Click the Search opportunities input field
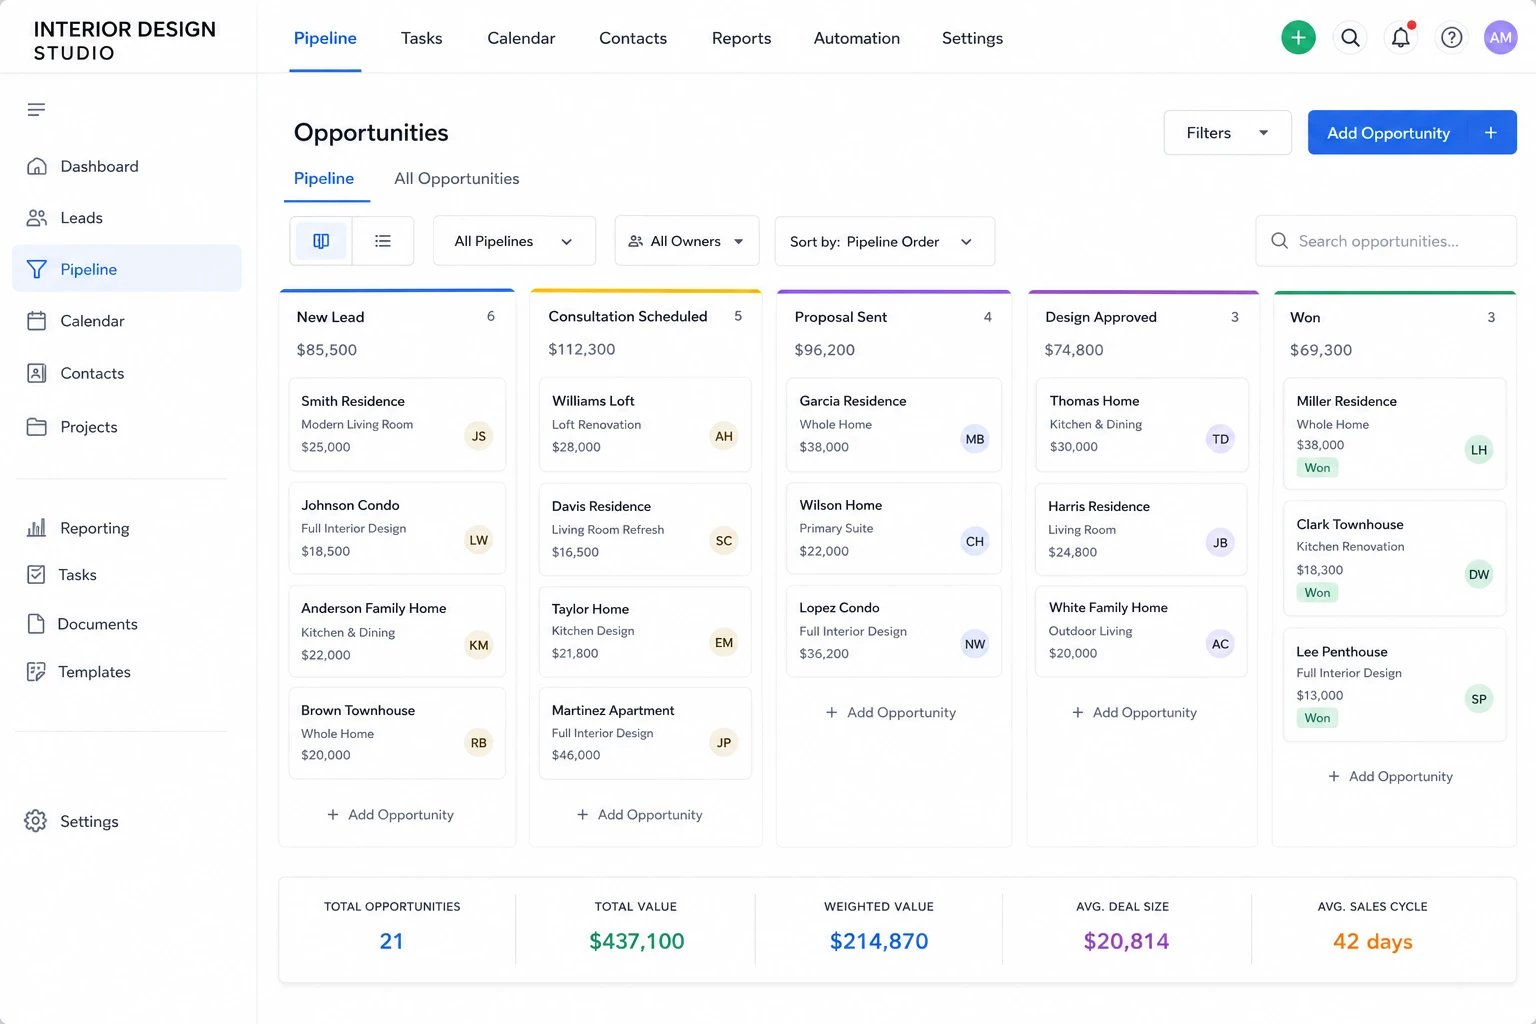This screenshot has width=1536, height=1024. (x=1386, y=241)
